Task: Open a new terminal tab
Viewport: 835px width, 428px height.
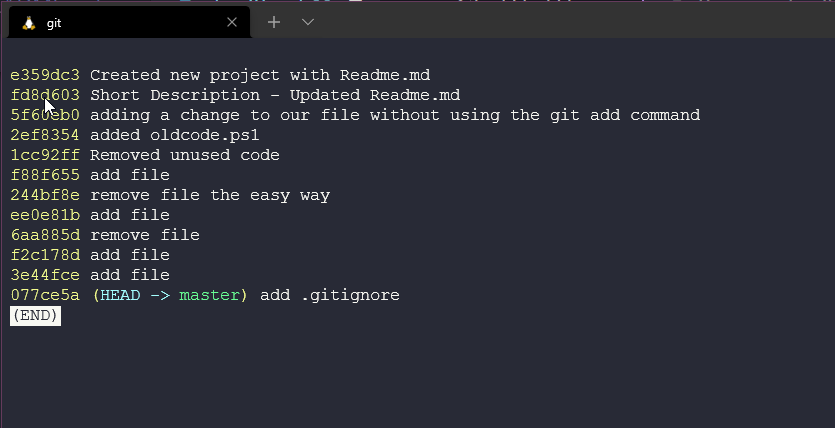Action: 273,22
